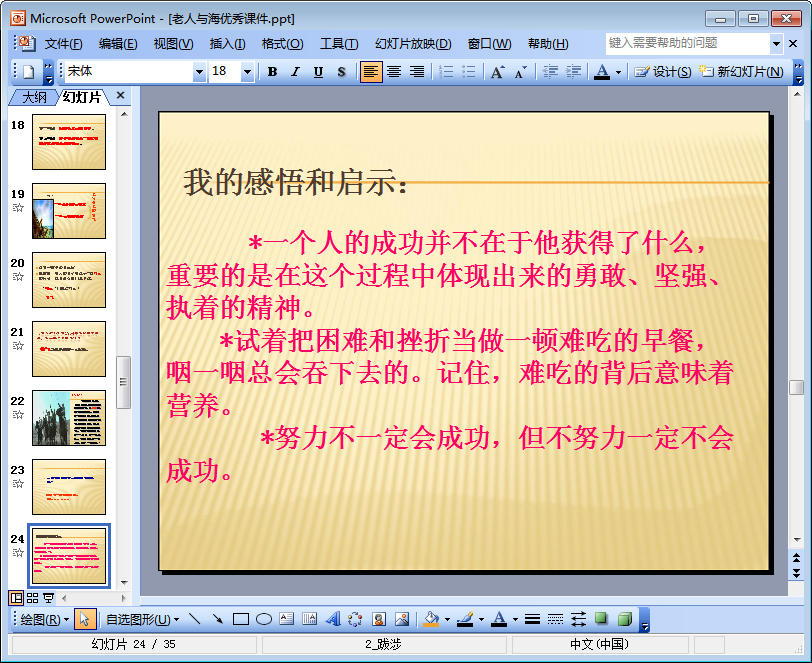Switch to the 幻灯片 (Slides) tab
This screenshot has width=812, height=663.
pos(82,97)
